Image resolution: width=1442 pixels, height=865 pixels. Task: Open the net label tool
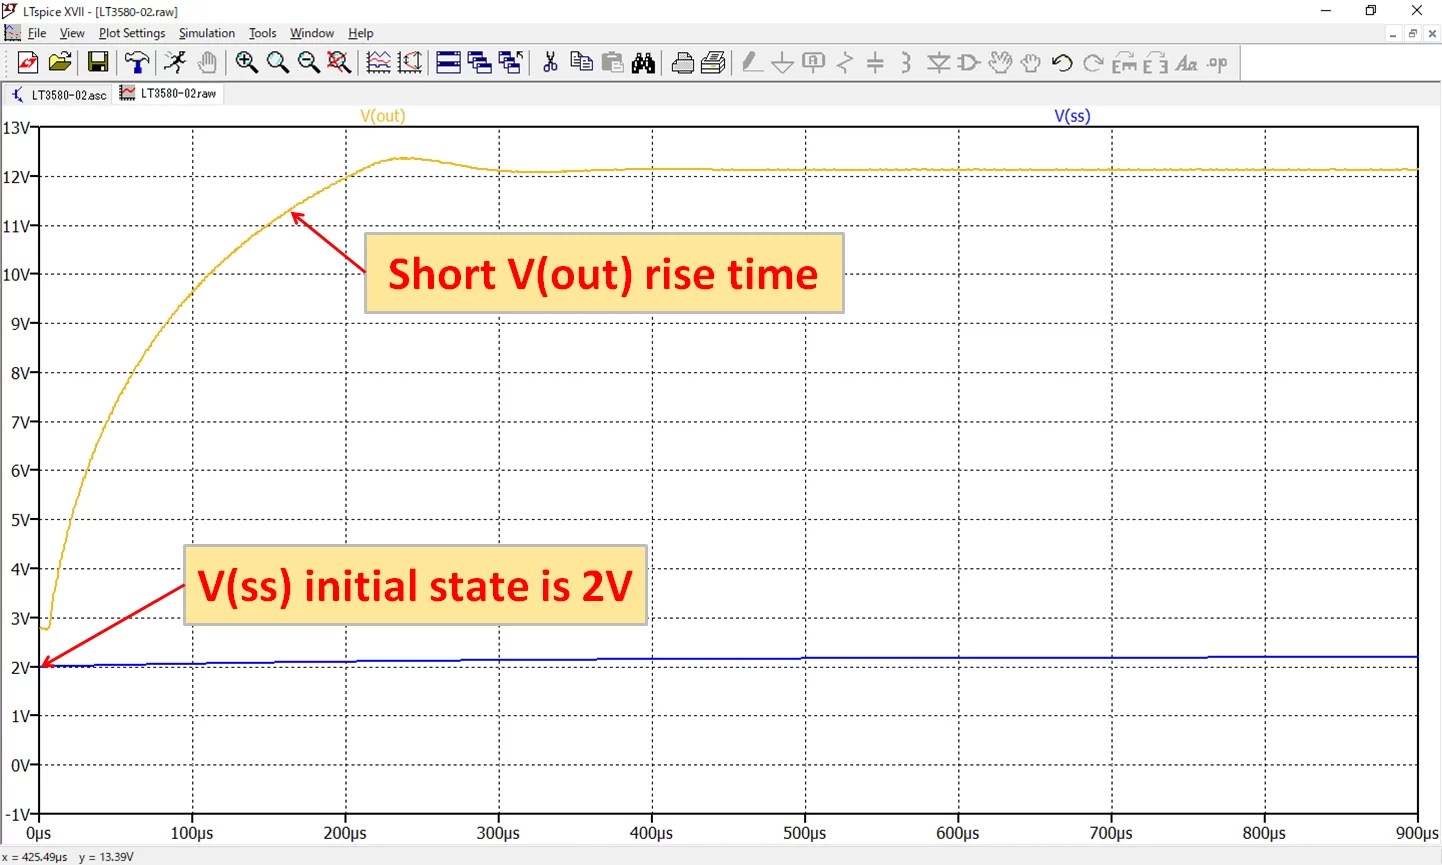click(x=813, y=62)
